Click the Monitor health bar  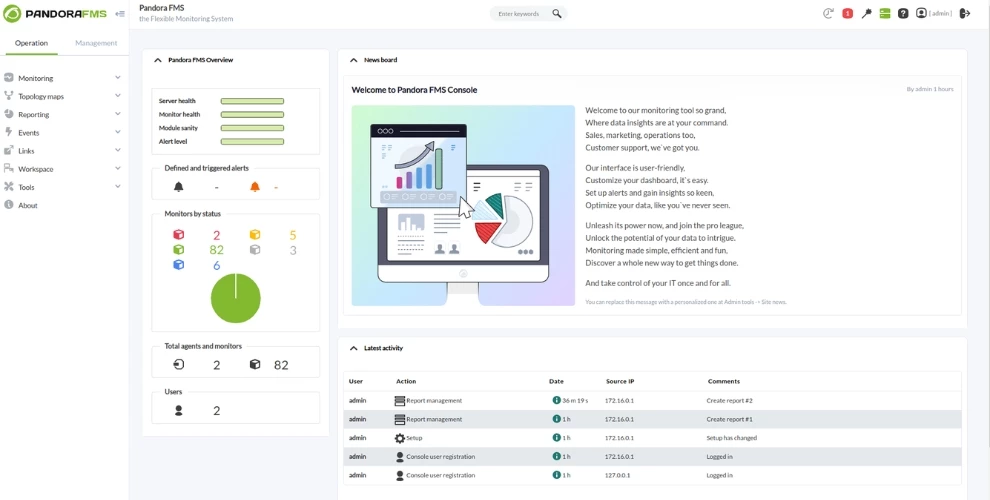click(252, 114)
